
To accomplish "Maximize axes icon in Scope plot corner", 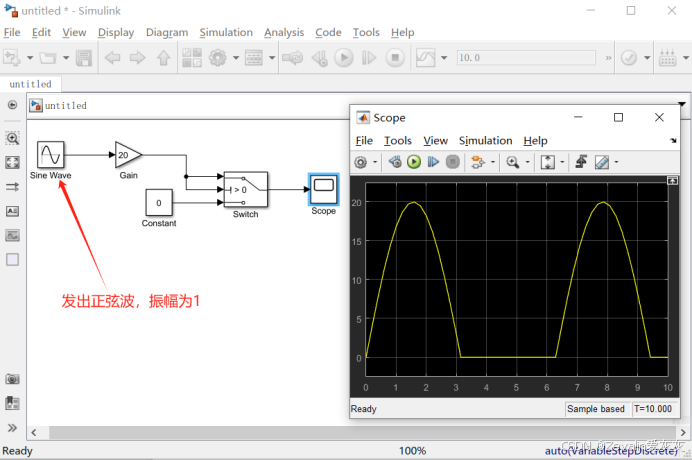I will pos(672,181).
